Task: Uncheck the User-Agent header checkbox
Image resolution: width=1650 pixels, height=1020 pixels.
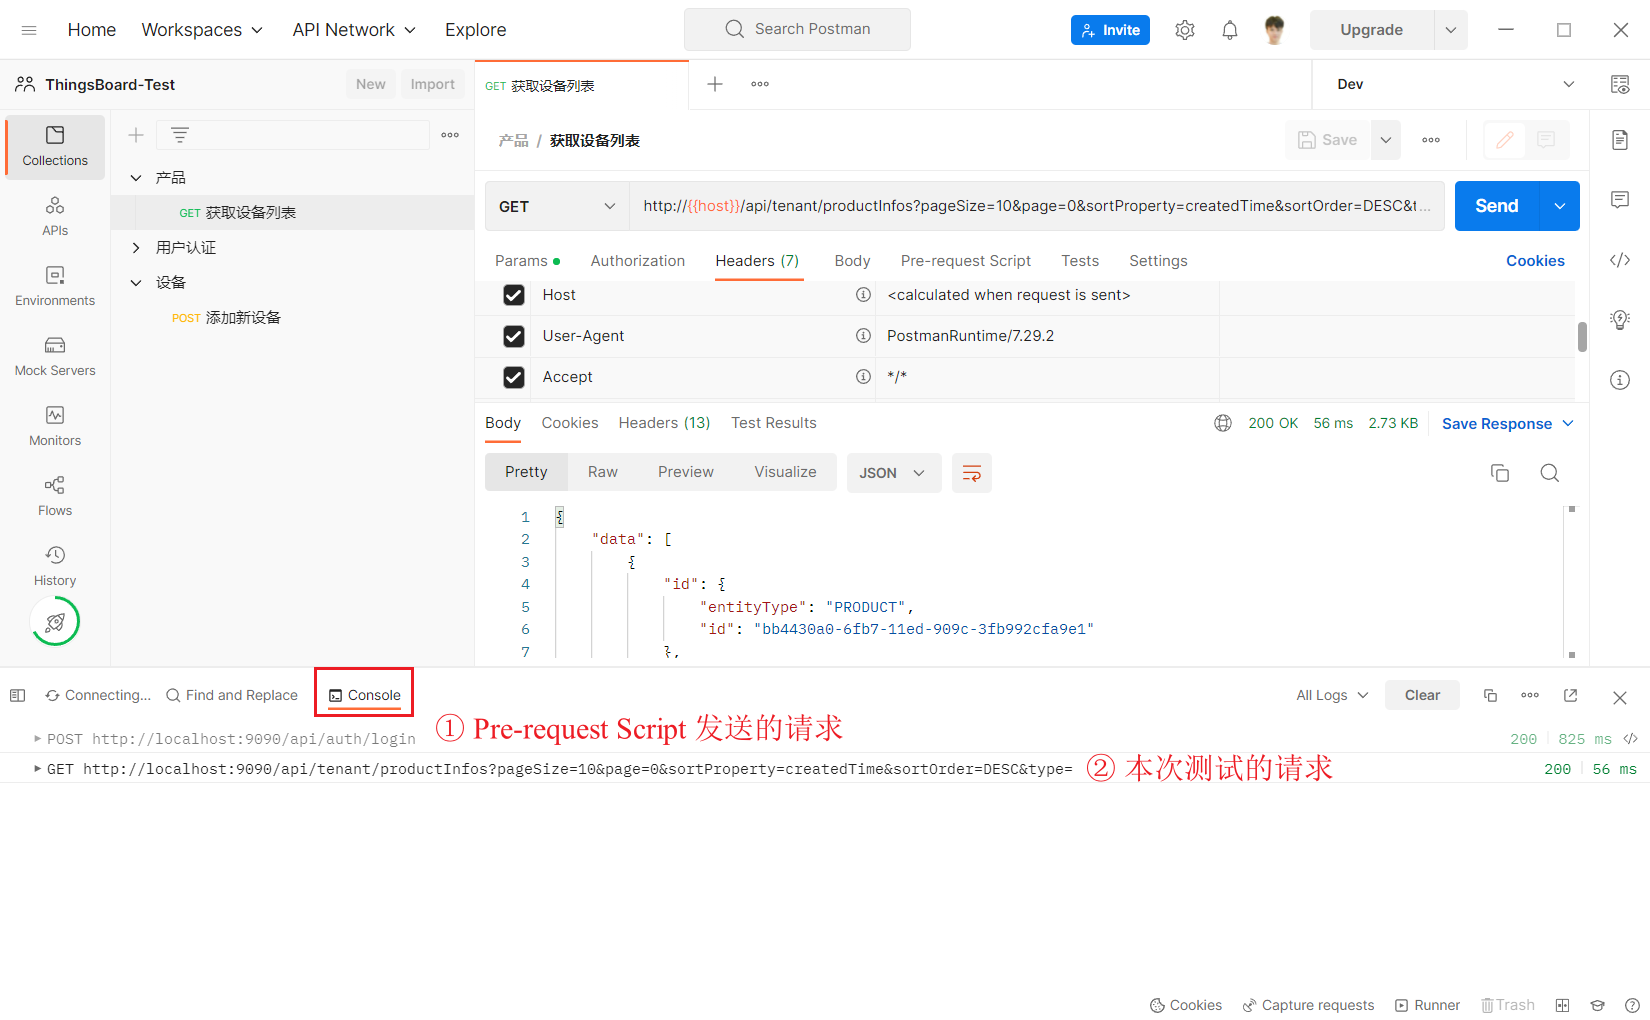Action: click(x=514, y=336)
